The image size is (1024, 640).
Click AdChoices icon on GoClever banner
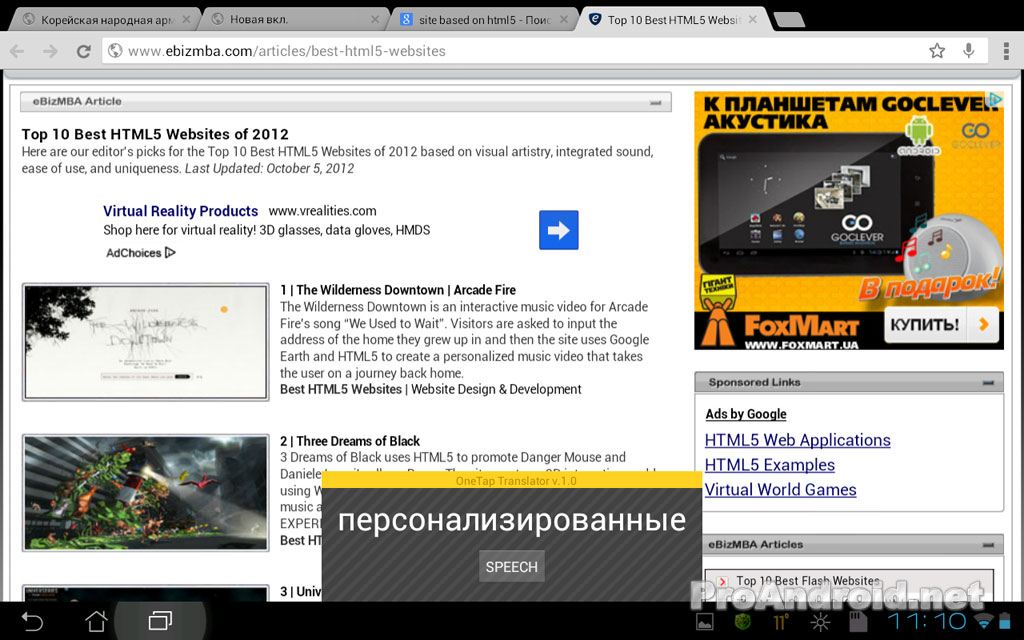995,99
